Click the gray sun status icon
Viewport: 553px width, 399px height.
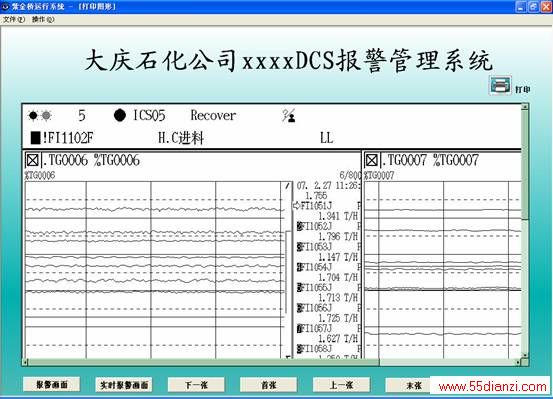click(47, 115)
